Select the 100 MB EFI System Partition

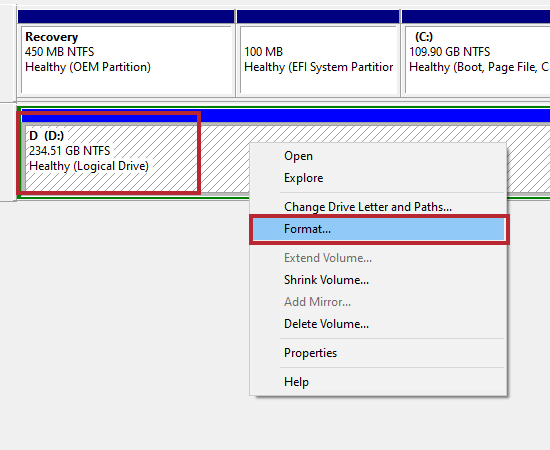(318, 60)
